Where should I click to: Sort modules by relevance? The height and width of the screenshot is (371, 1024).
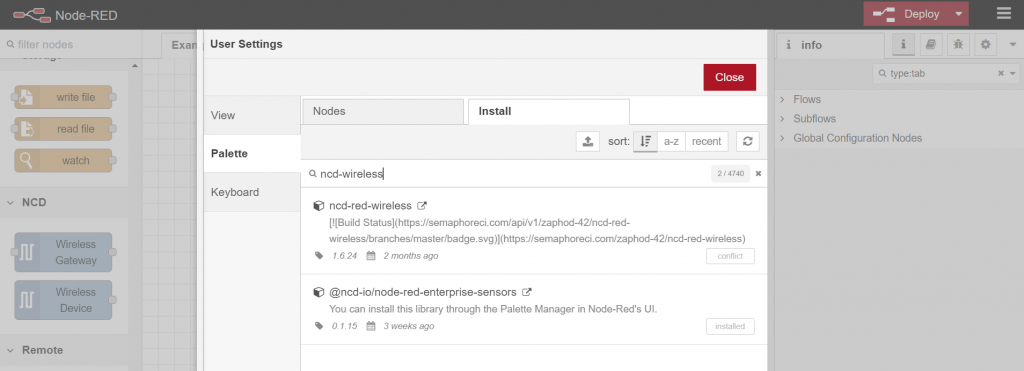point(645,141)
